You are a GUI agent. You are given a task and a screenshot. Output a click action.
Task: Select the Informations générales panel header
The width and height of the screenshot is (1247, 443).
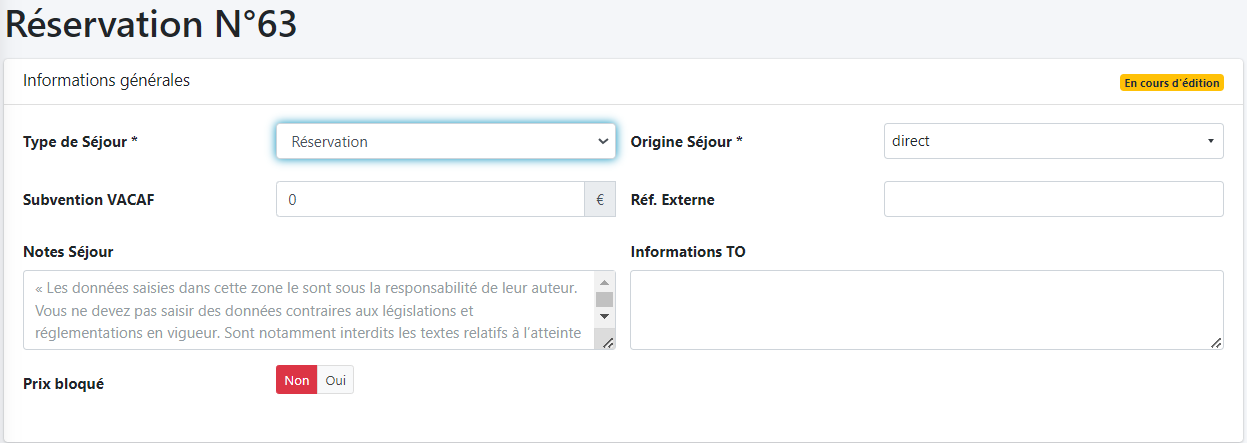(x=107, y=81)
